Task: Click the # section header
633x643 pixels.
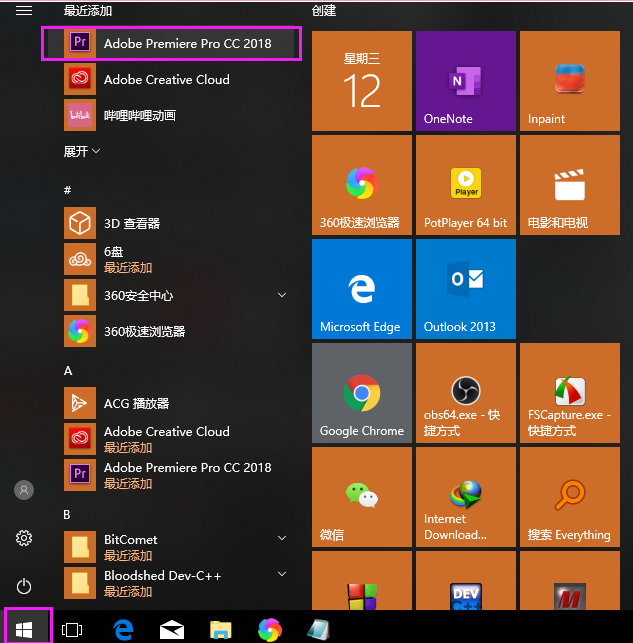Action: [x=68, y=190]
